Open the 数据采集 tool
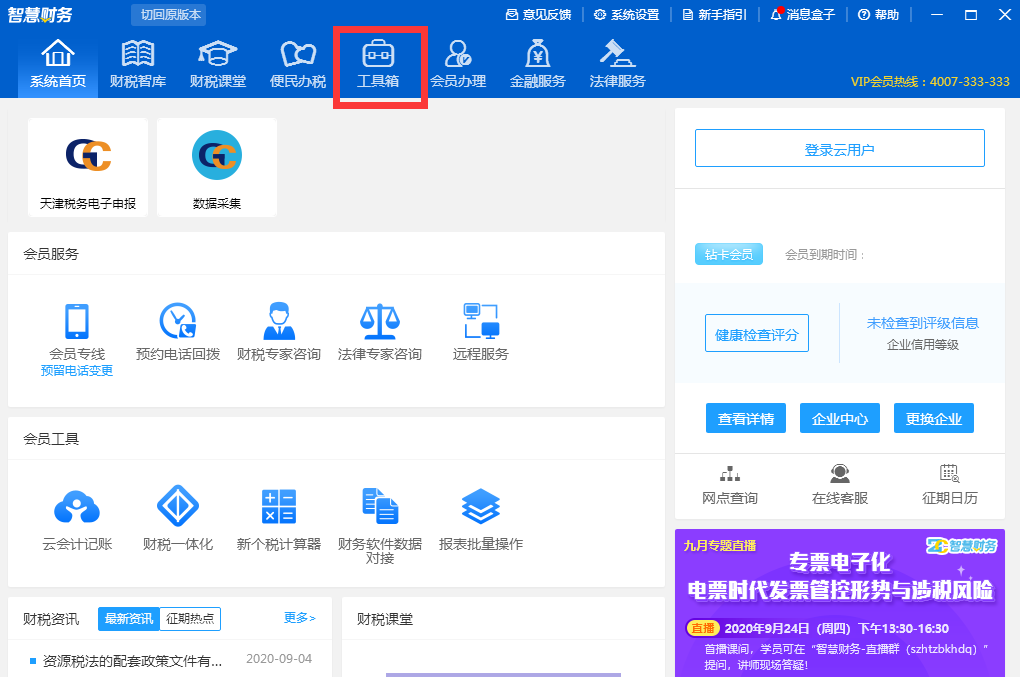The image size is (1020, 677). point(216,167)
